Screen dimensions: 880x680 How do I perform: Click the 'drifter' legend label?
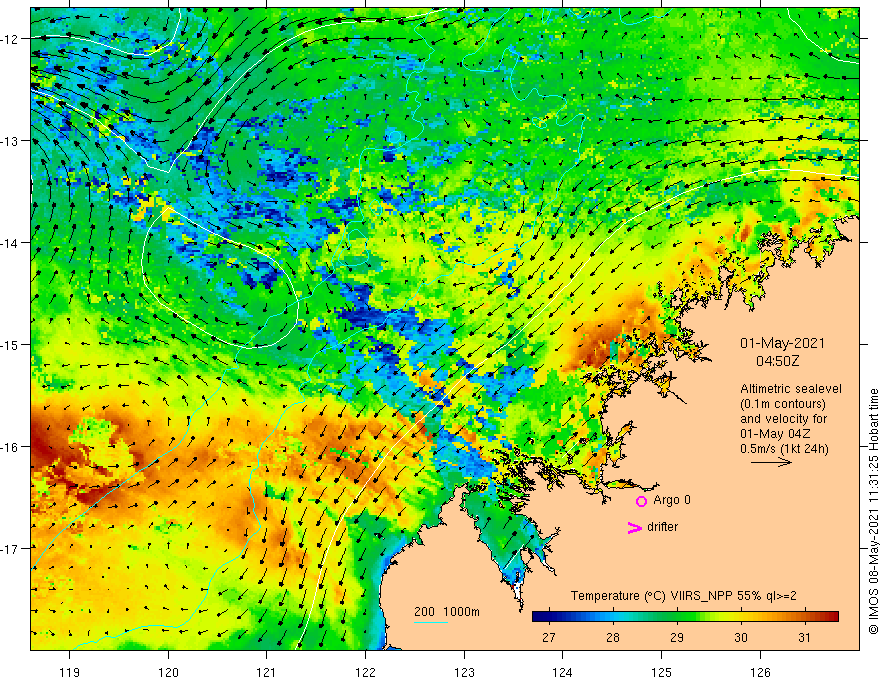662,527
